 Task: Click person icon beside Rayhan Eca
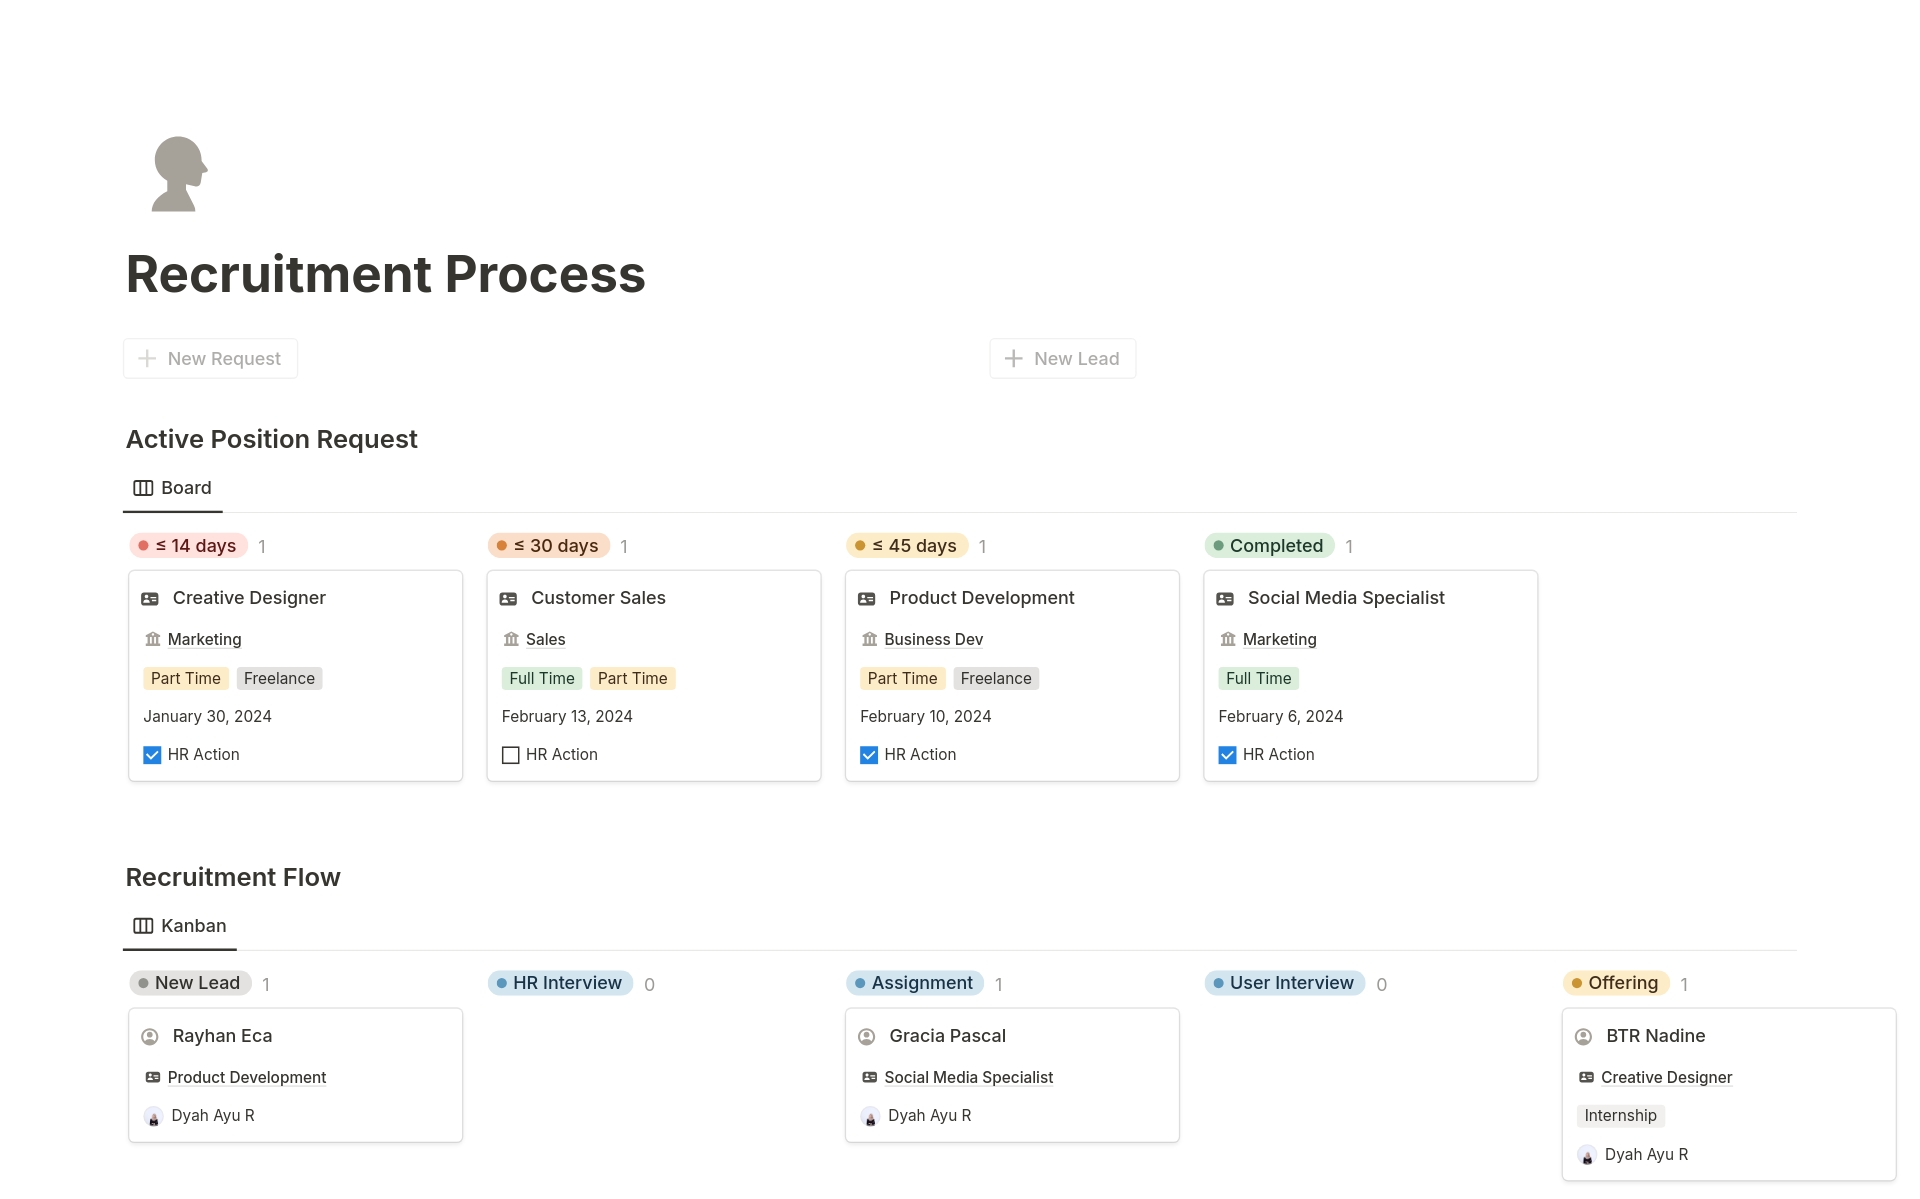pyautogui.click(x=150, y=1037)
